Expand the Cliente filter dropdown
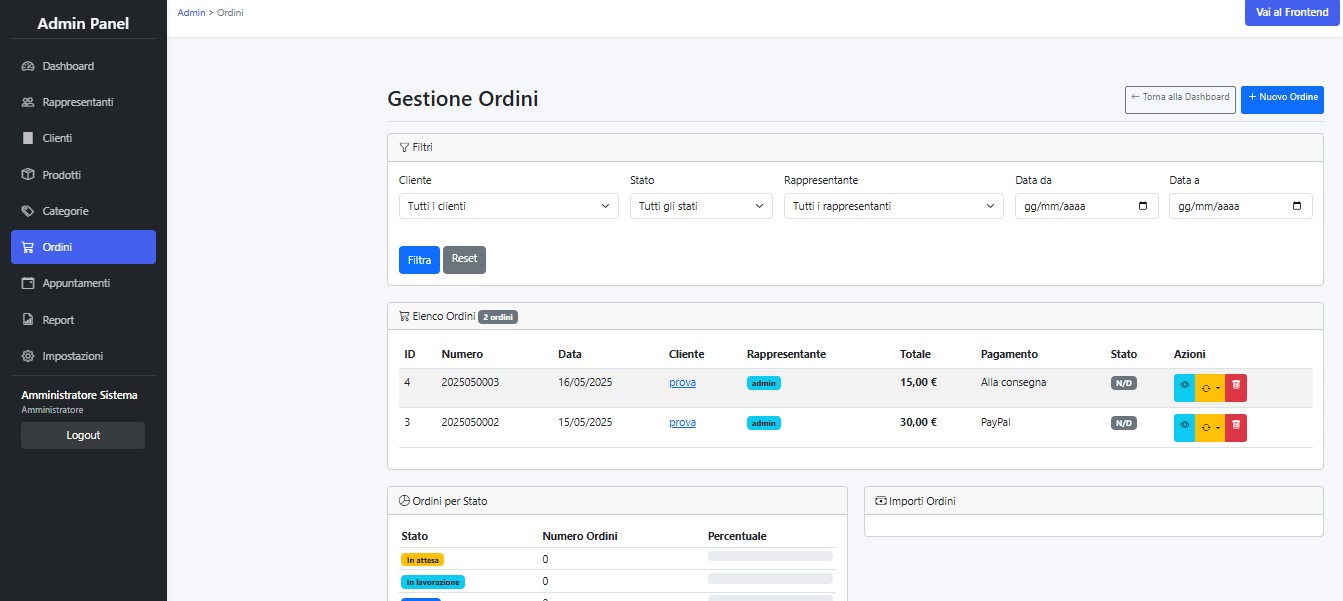The width and height of the screenshot is (1343, 601). (507, 206)
